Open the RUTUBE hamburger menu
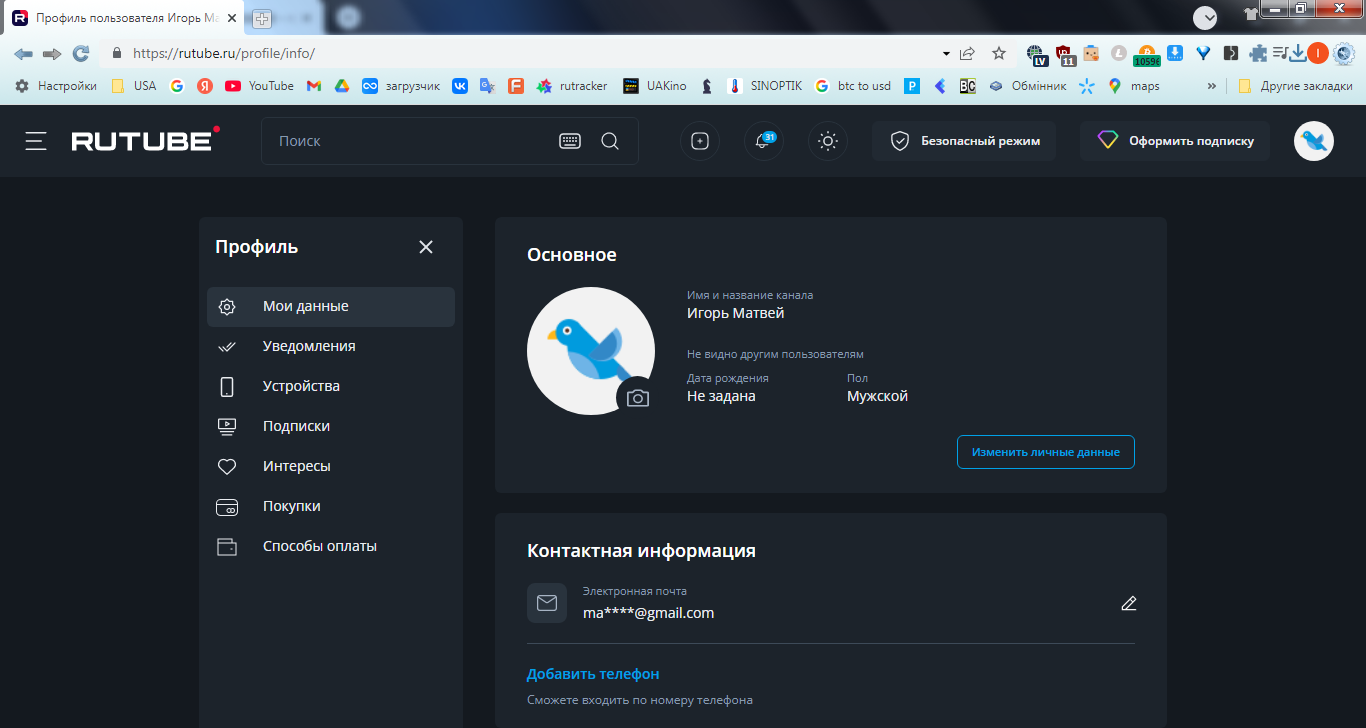 point(36,141)
